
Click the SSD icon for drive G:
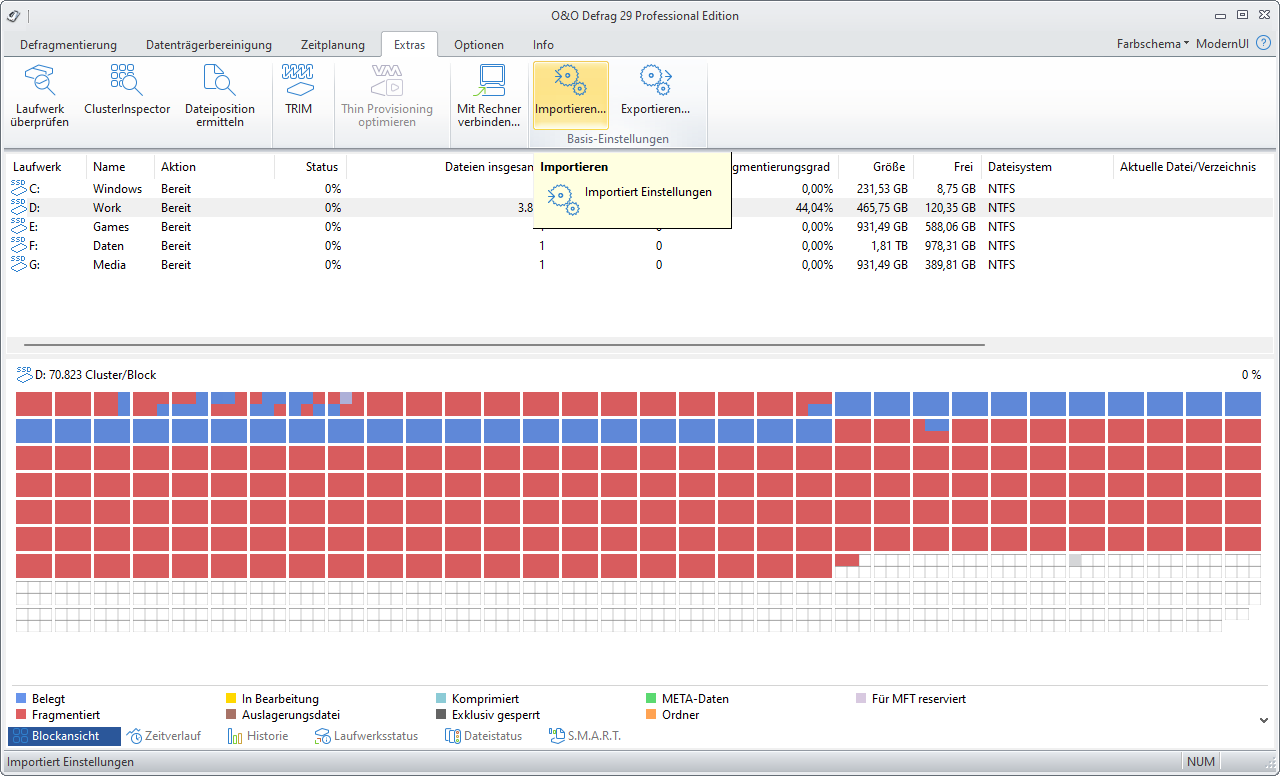(19, 264)
